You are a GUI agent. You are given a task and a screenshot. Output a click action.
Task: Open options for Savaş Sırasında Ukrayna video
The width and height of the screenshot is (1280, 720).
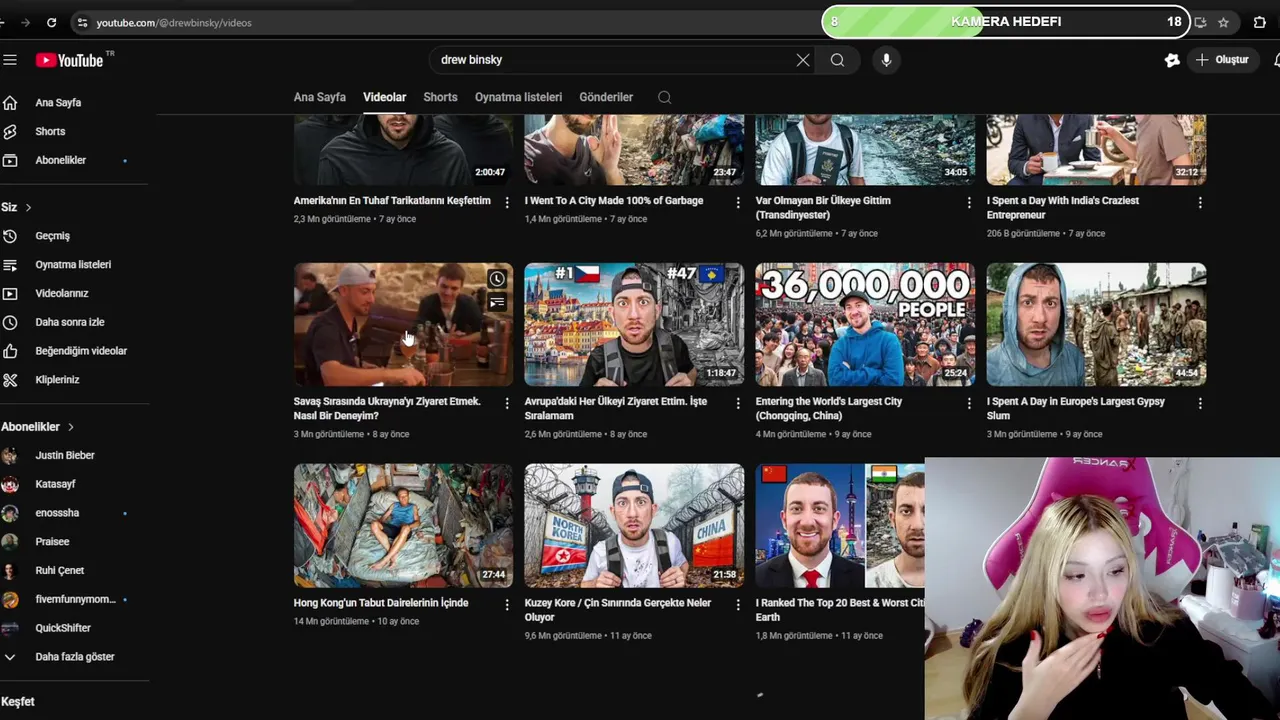pyautogui.click(x=507, y=404)
